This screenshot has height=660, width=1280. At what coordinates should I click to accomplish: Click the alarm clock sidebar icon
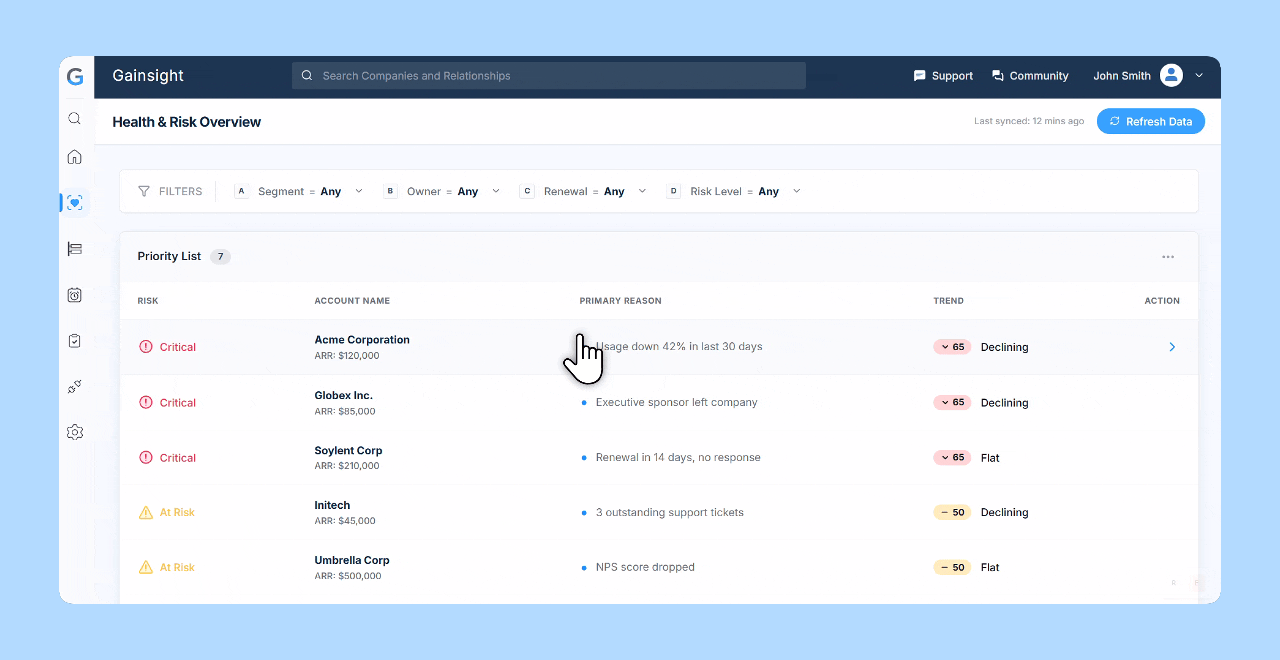pos(74,295)
